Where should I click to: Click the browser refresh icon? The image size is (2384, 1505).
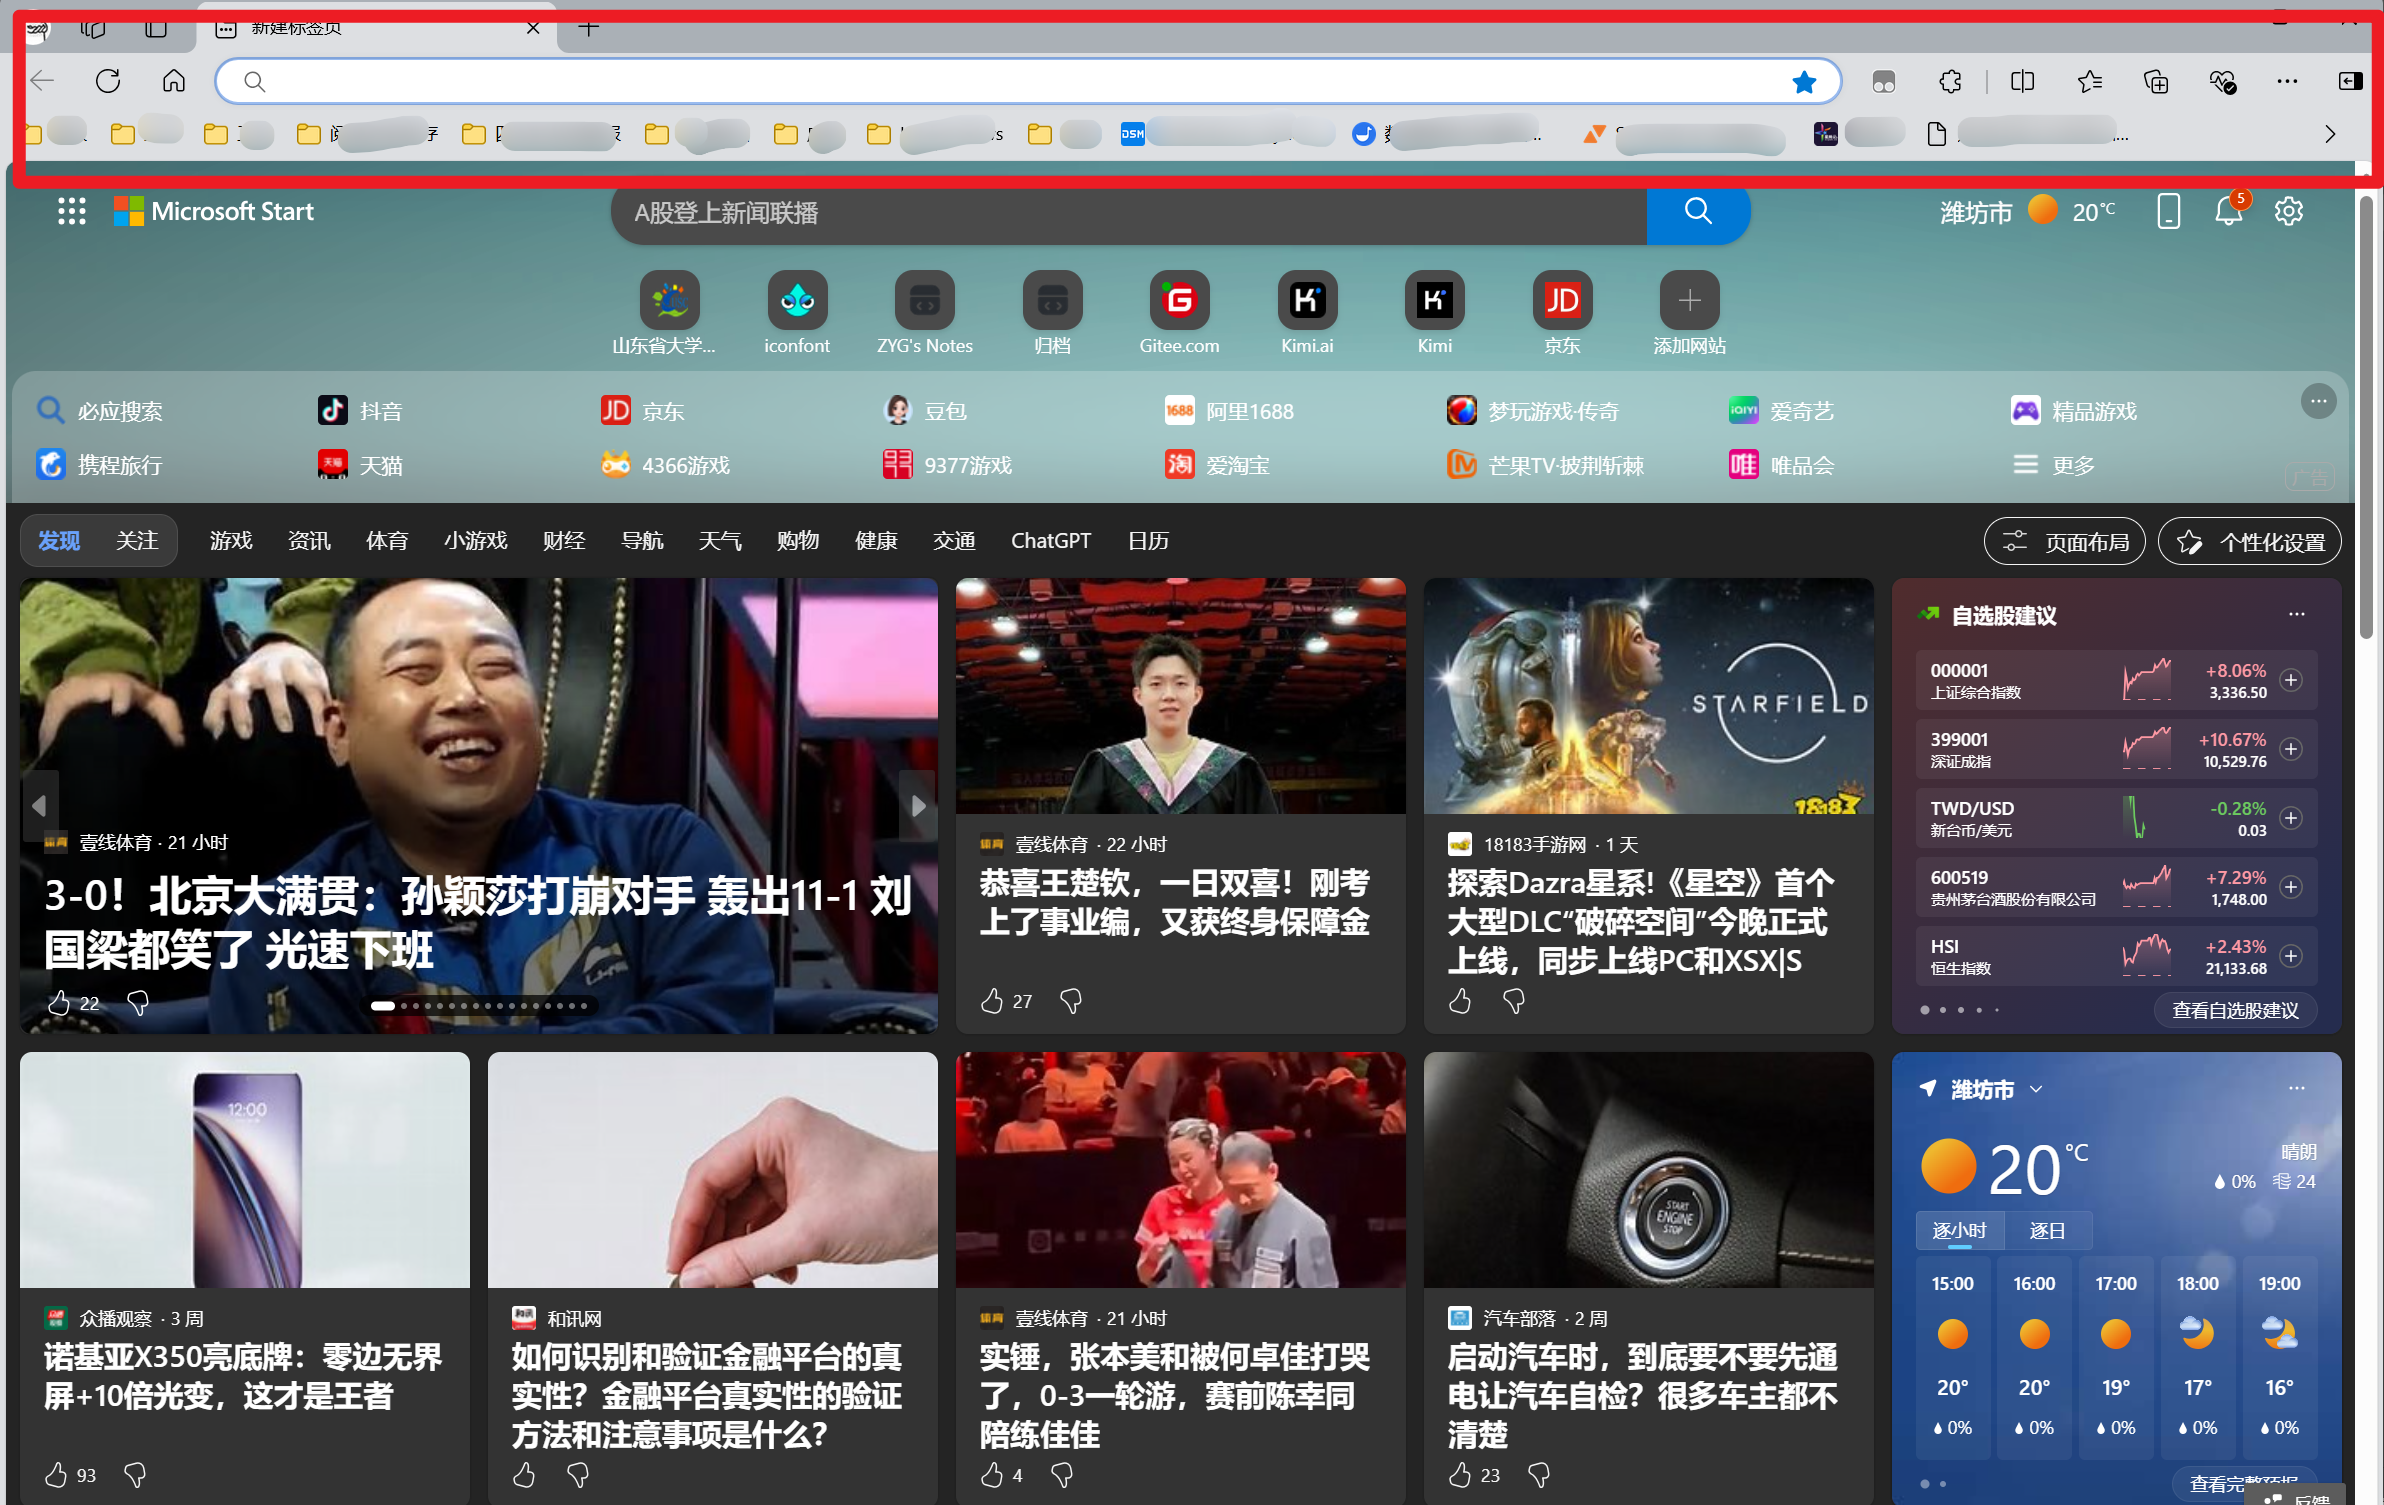[x=108, y=81]
